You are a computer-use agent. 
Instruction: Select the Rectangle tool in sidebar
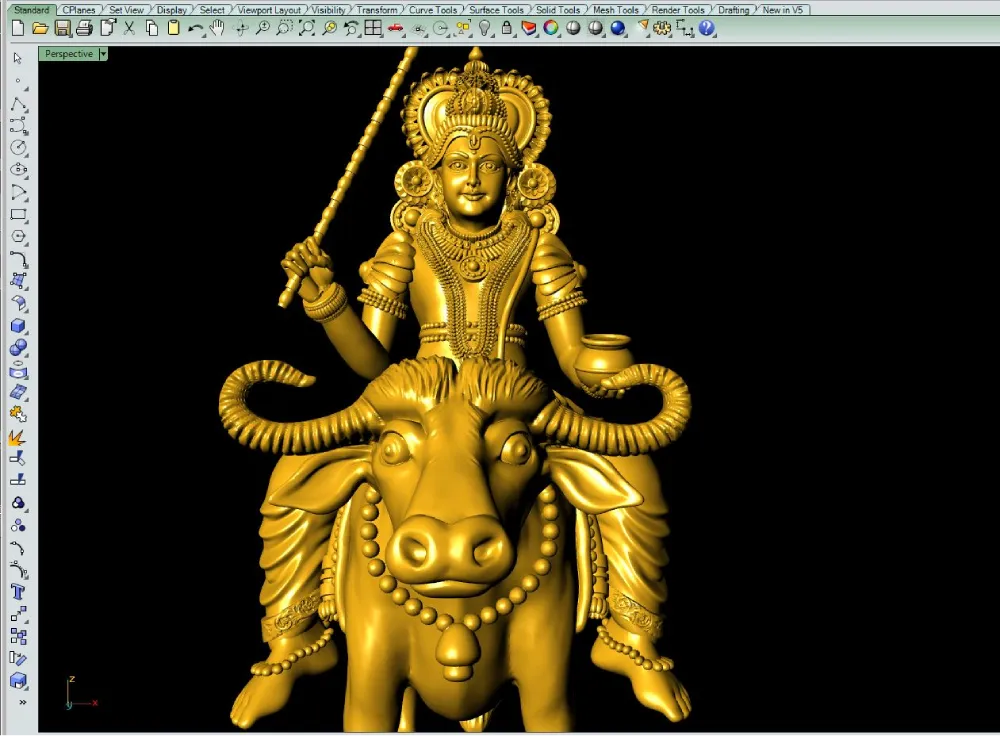[18, 214]
